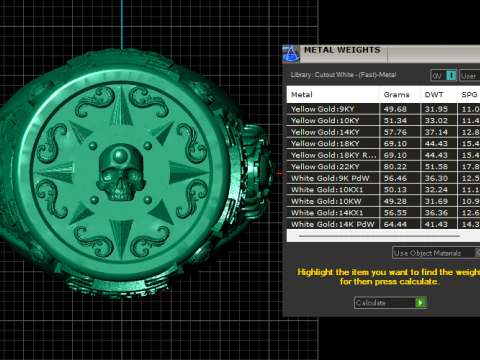Select the White Gold:10KX1 row

(383, 189)
